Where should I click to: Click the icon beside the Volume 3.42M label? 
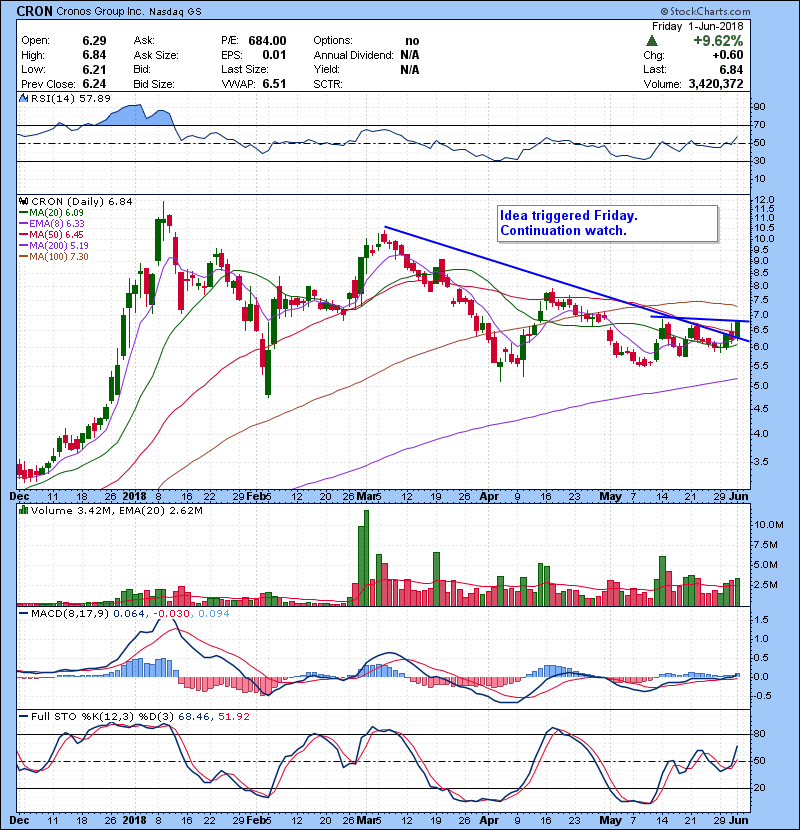click(21, 513)
